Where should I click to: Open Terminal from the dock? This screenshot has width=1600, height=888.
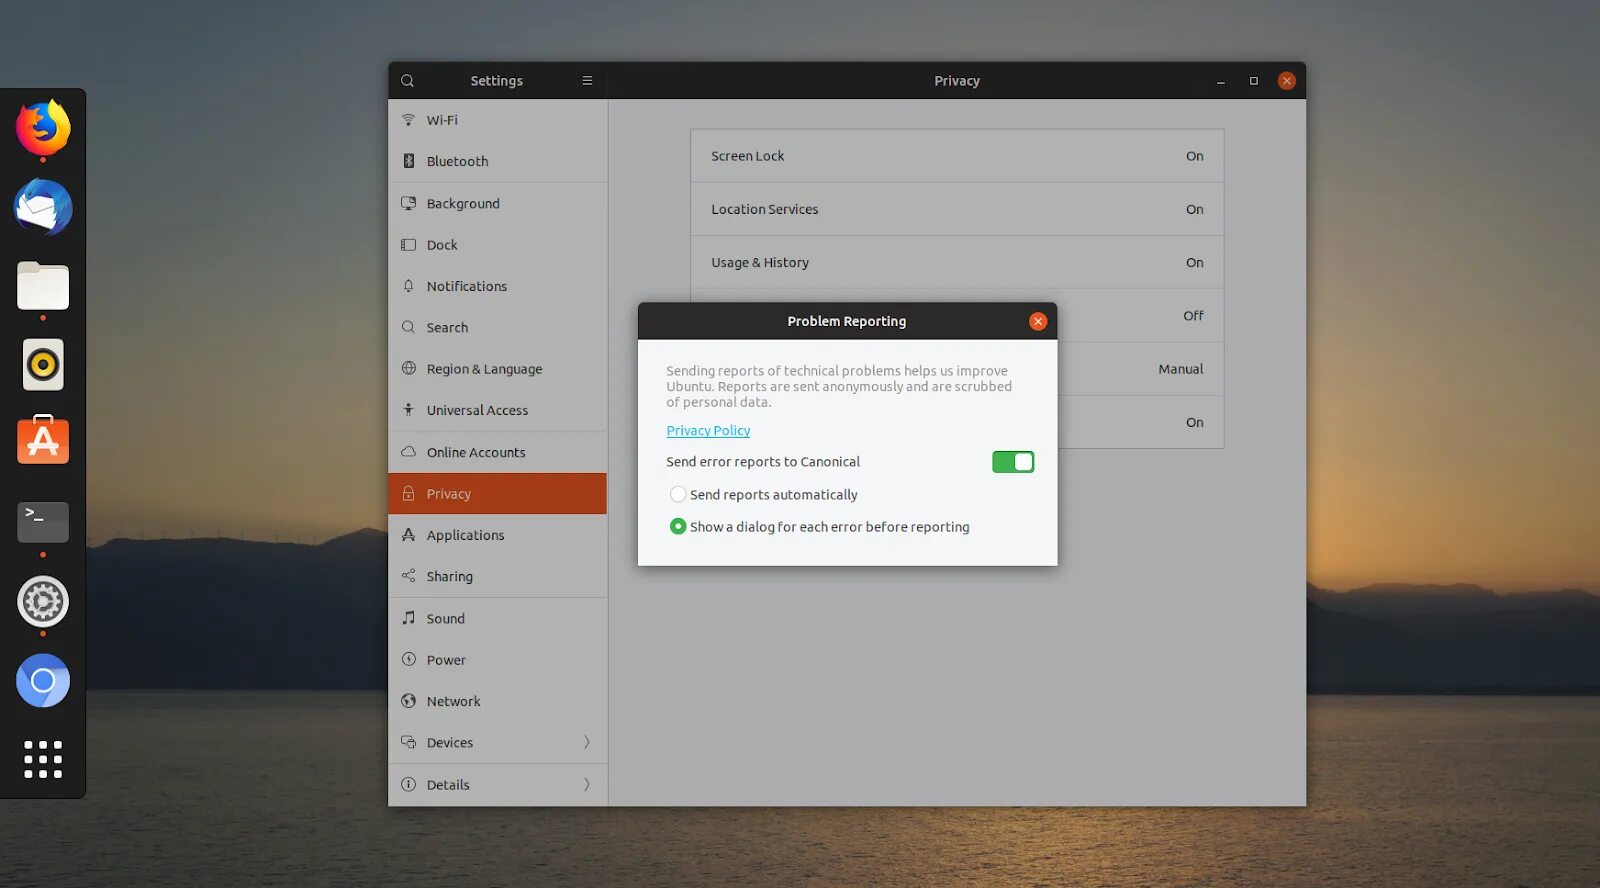[x=43, y=522]
